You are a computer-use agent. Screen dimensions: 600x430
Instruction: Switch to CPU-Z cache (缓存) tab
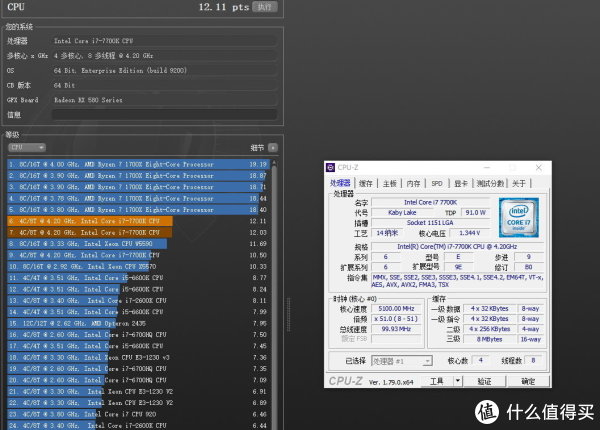click(366, 184)
